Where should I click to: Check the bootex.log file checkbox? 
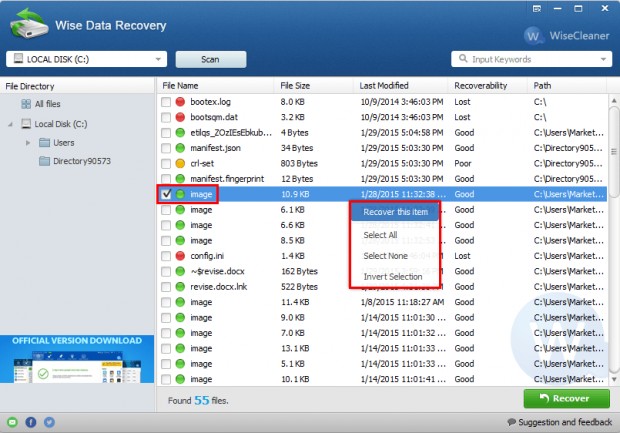click(x=167, y=103)
